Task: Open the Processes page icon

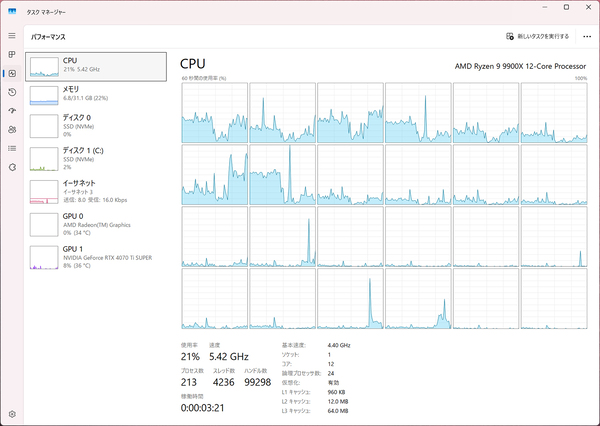Action: tap(12, 54)
